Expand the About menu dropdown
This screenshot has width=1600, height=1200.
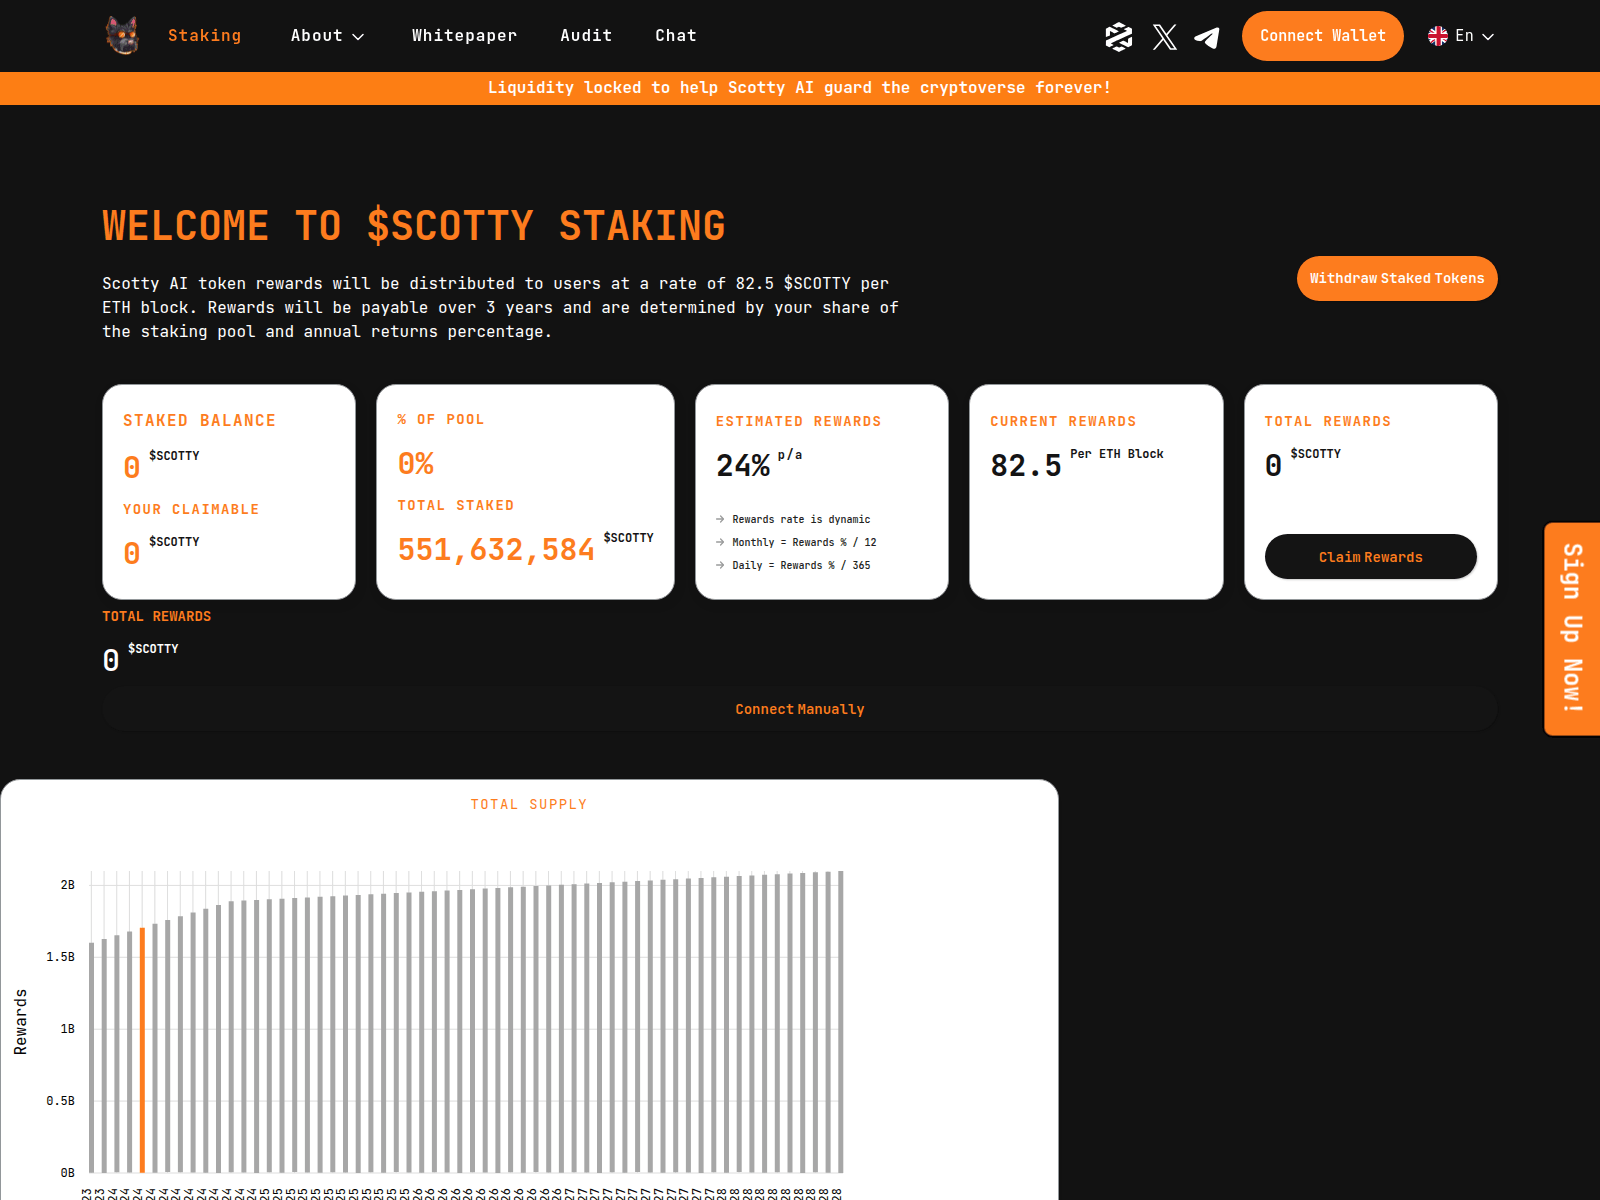pos(327,36)
